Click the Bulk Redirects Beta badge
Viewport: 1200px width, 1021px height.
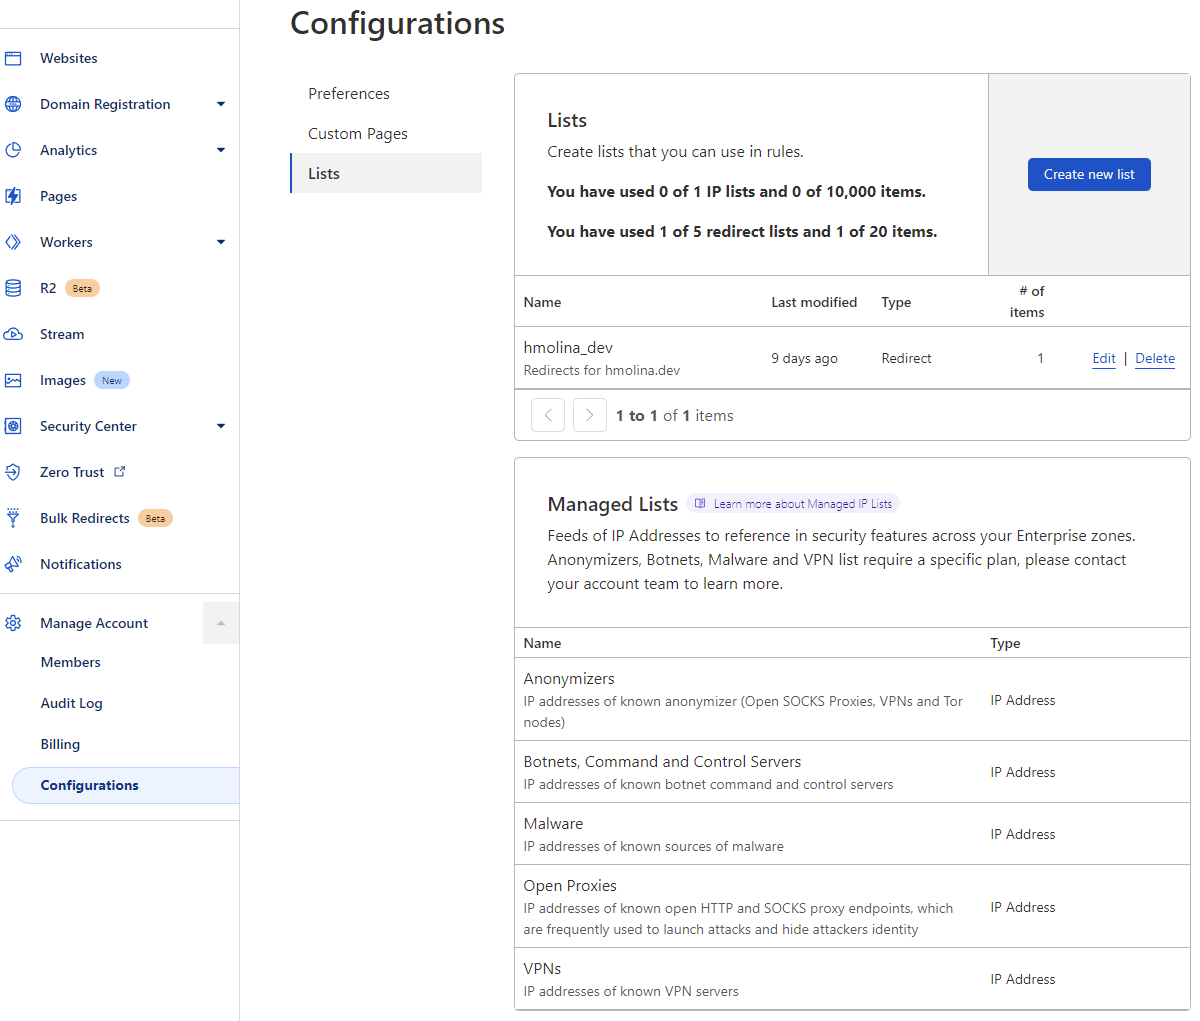pos(155,518)
